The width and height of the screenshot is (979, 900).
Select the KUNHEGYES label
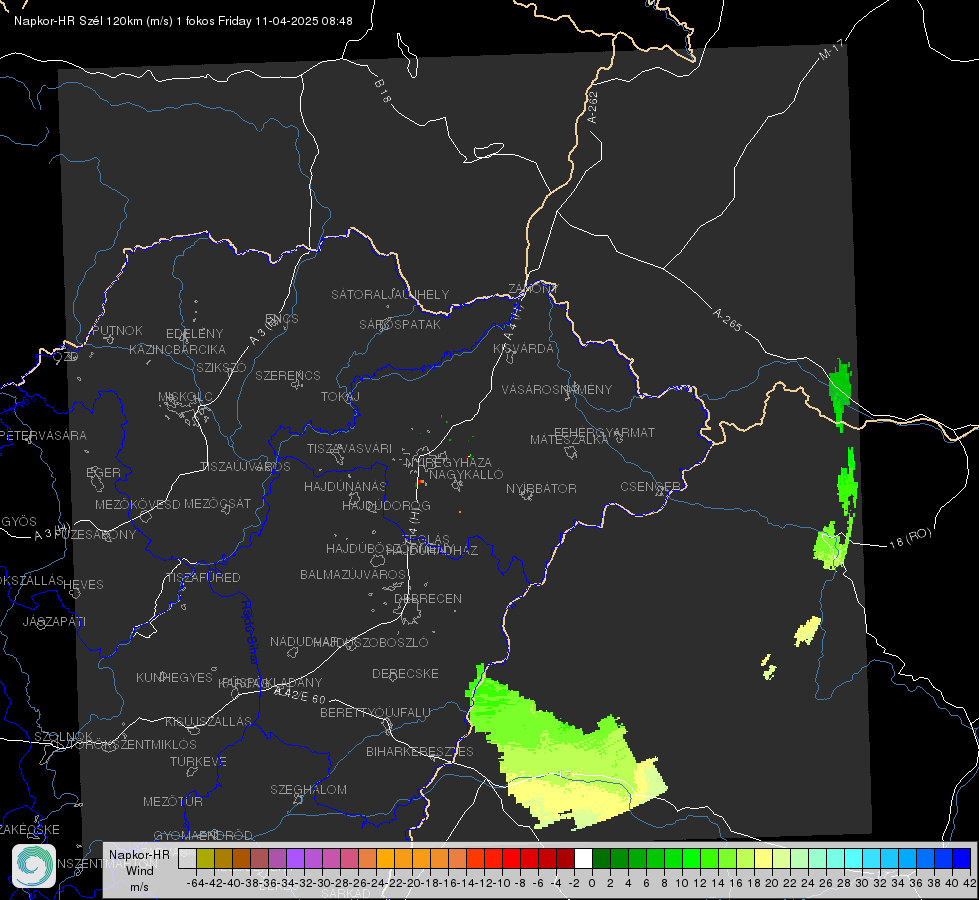coord(174,678)
